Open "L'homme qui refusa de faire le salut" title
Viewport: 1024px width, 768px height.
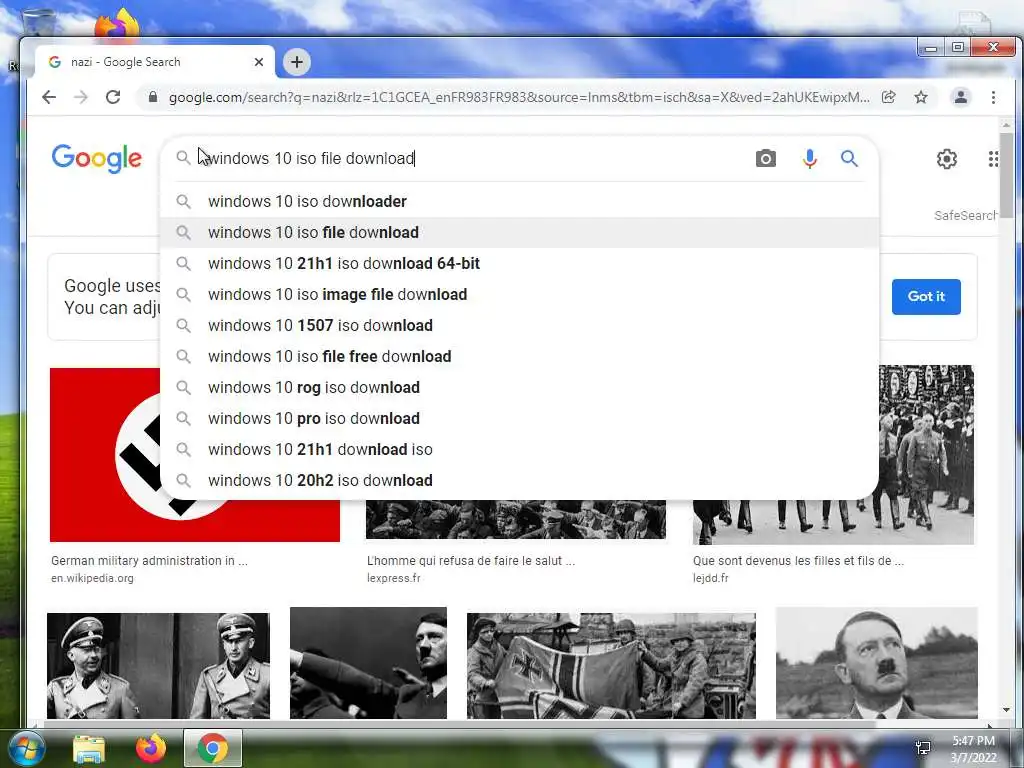coord(471,560)
